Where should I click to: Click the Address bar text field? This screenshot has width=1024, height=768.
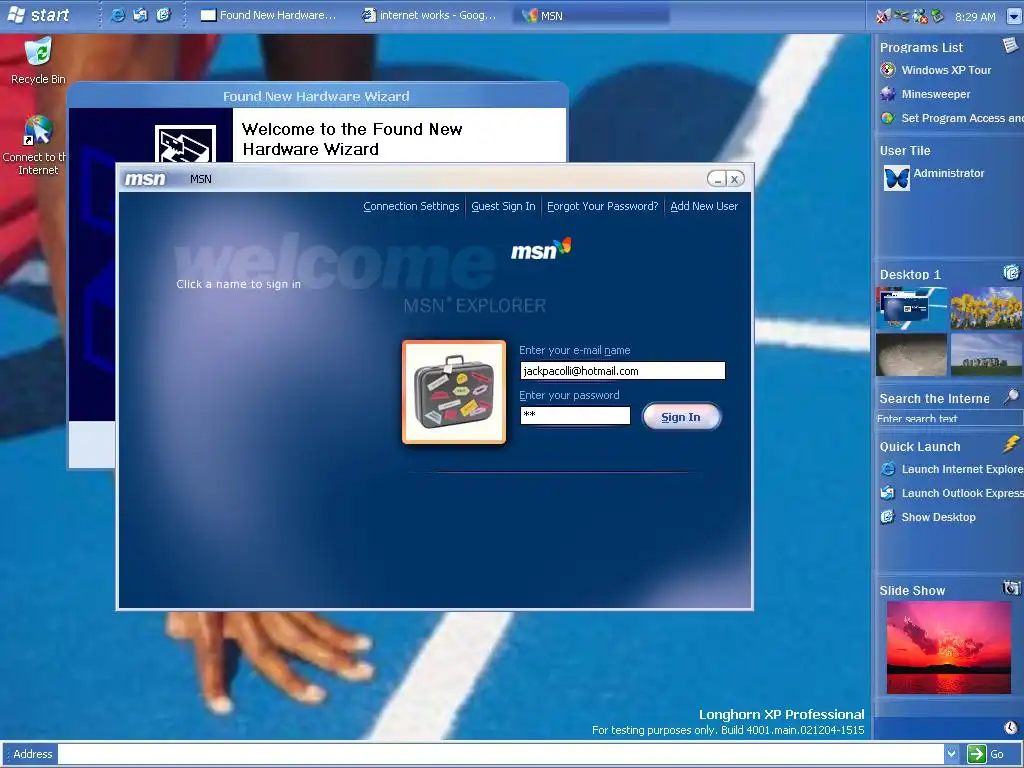(x=501, y=754)
